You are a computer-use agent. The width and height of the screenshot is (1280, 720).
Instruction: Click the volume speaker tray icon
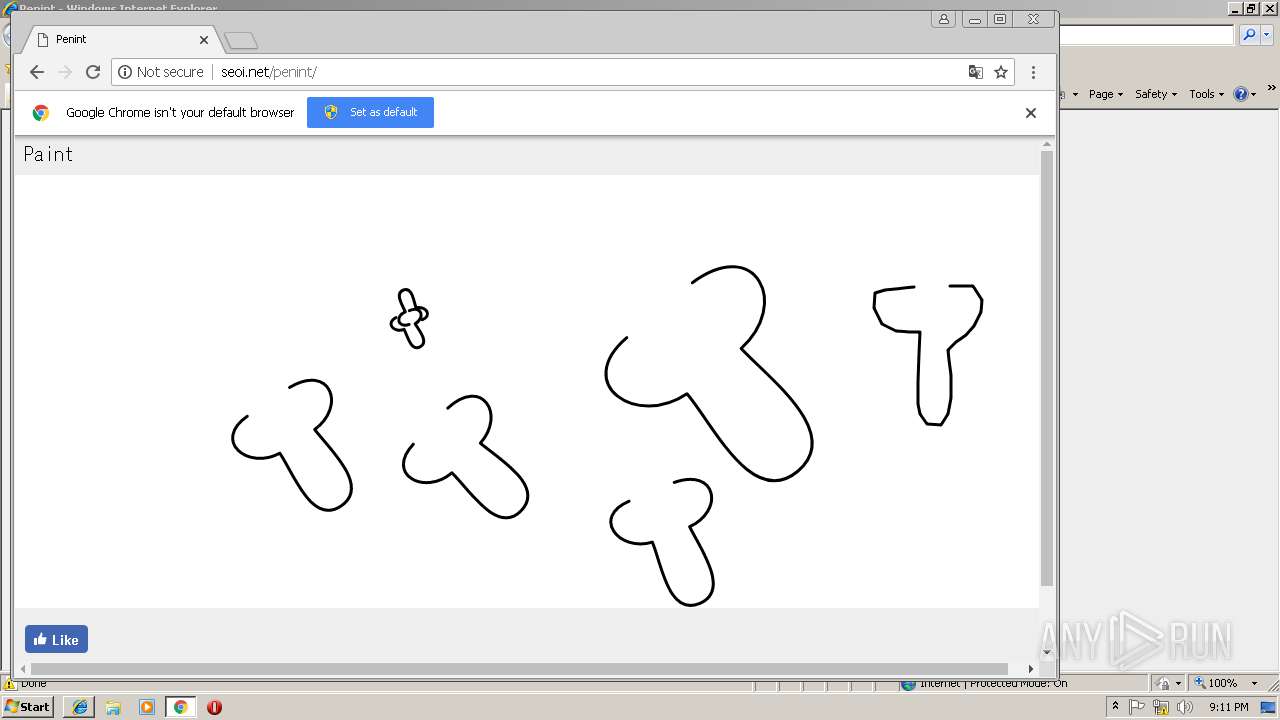tap(1185, 707)
